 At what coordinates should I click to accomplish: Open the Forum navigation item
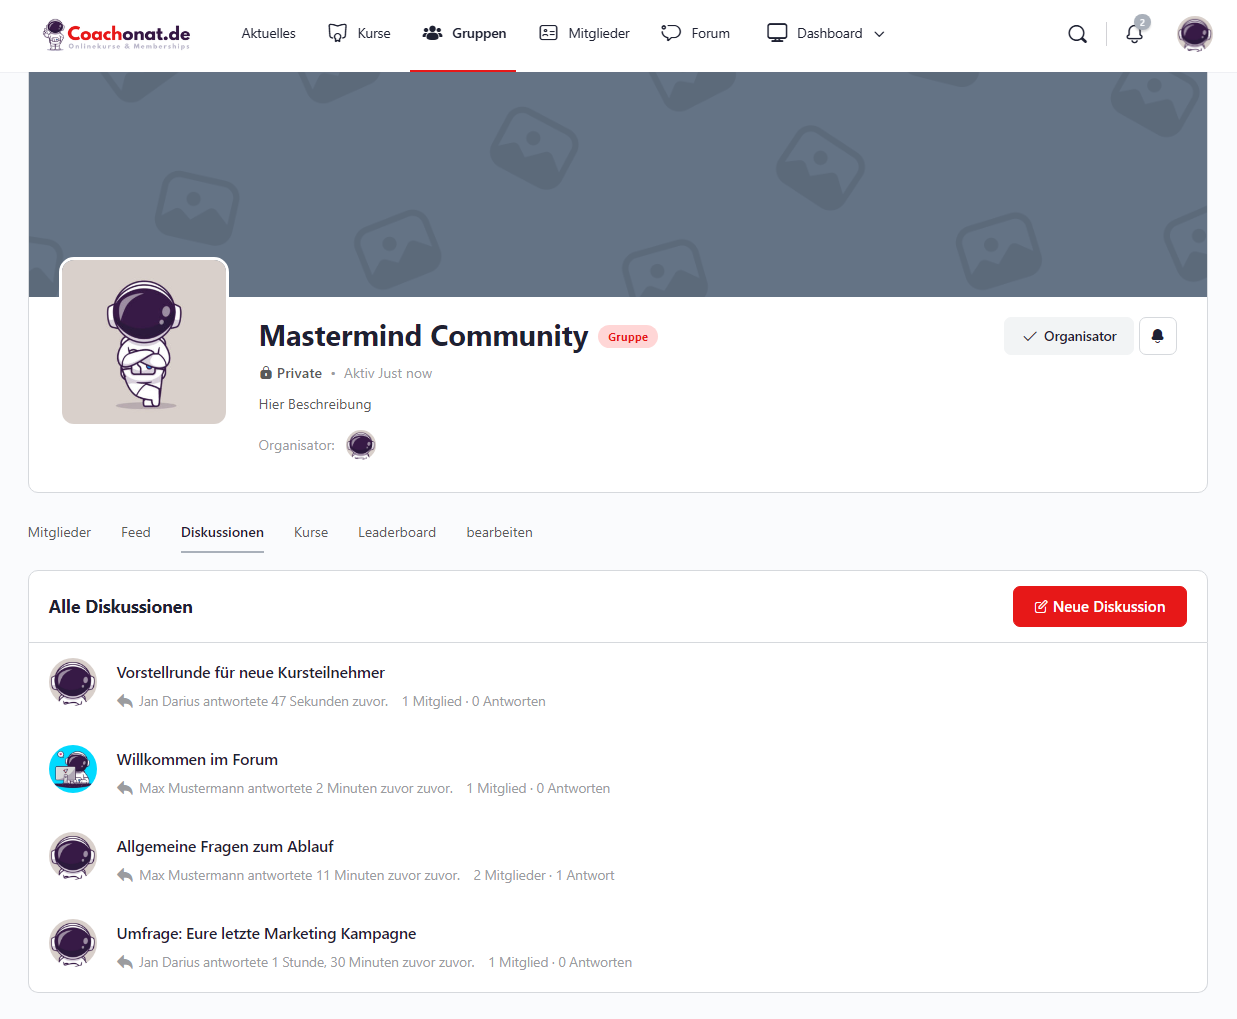696,34
